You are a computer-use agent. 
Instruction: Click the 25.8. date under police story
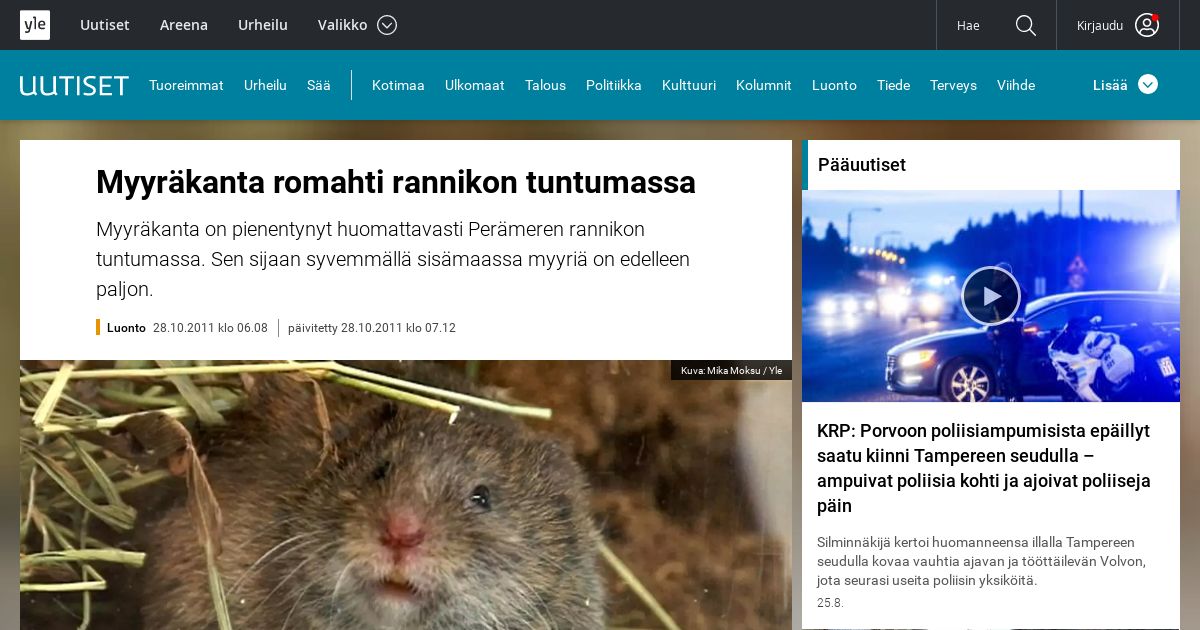(830, 603)
